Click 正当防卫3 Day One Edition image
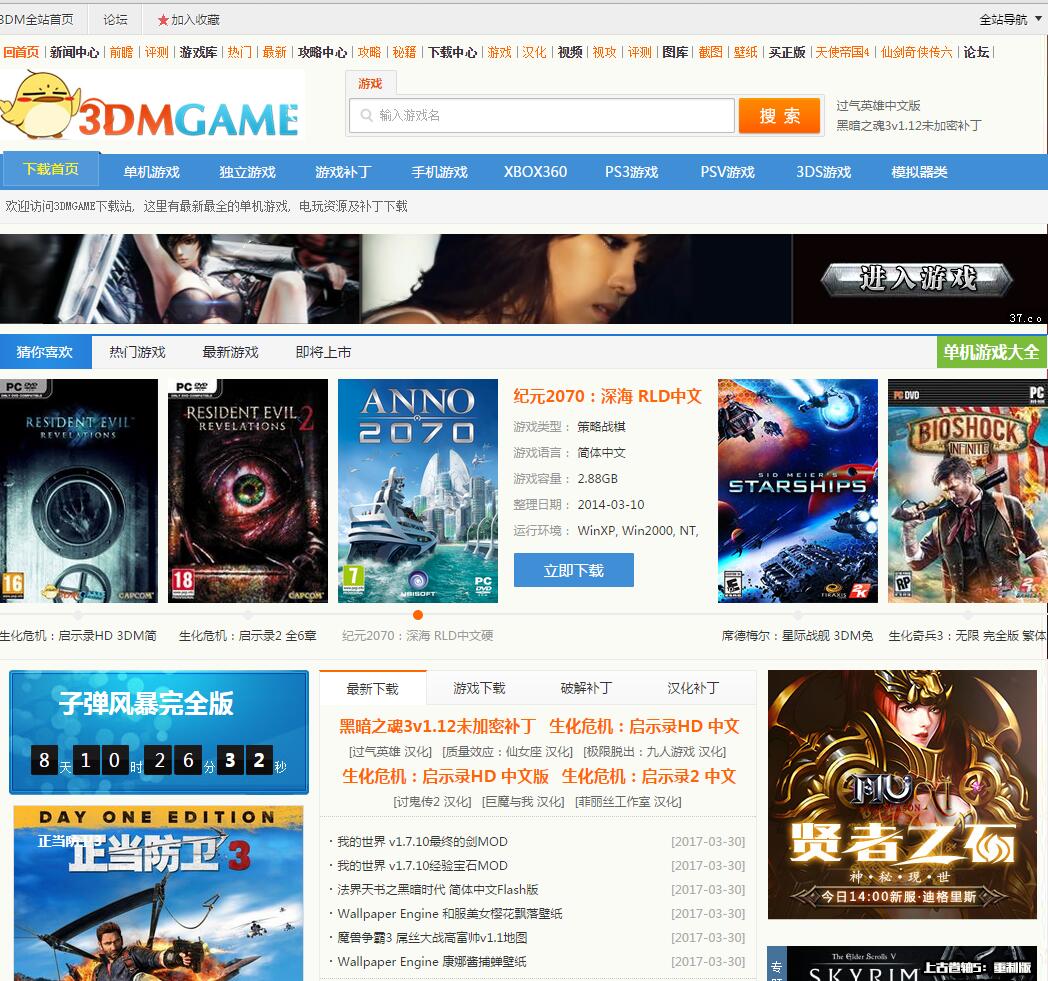The height and width of the screenshot is (981, 1048). pyautogui.click(x=158, y=893)
